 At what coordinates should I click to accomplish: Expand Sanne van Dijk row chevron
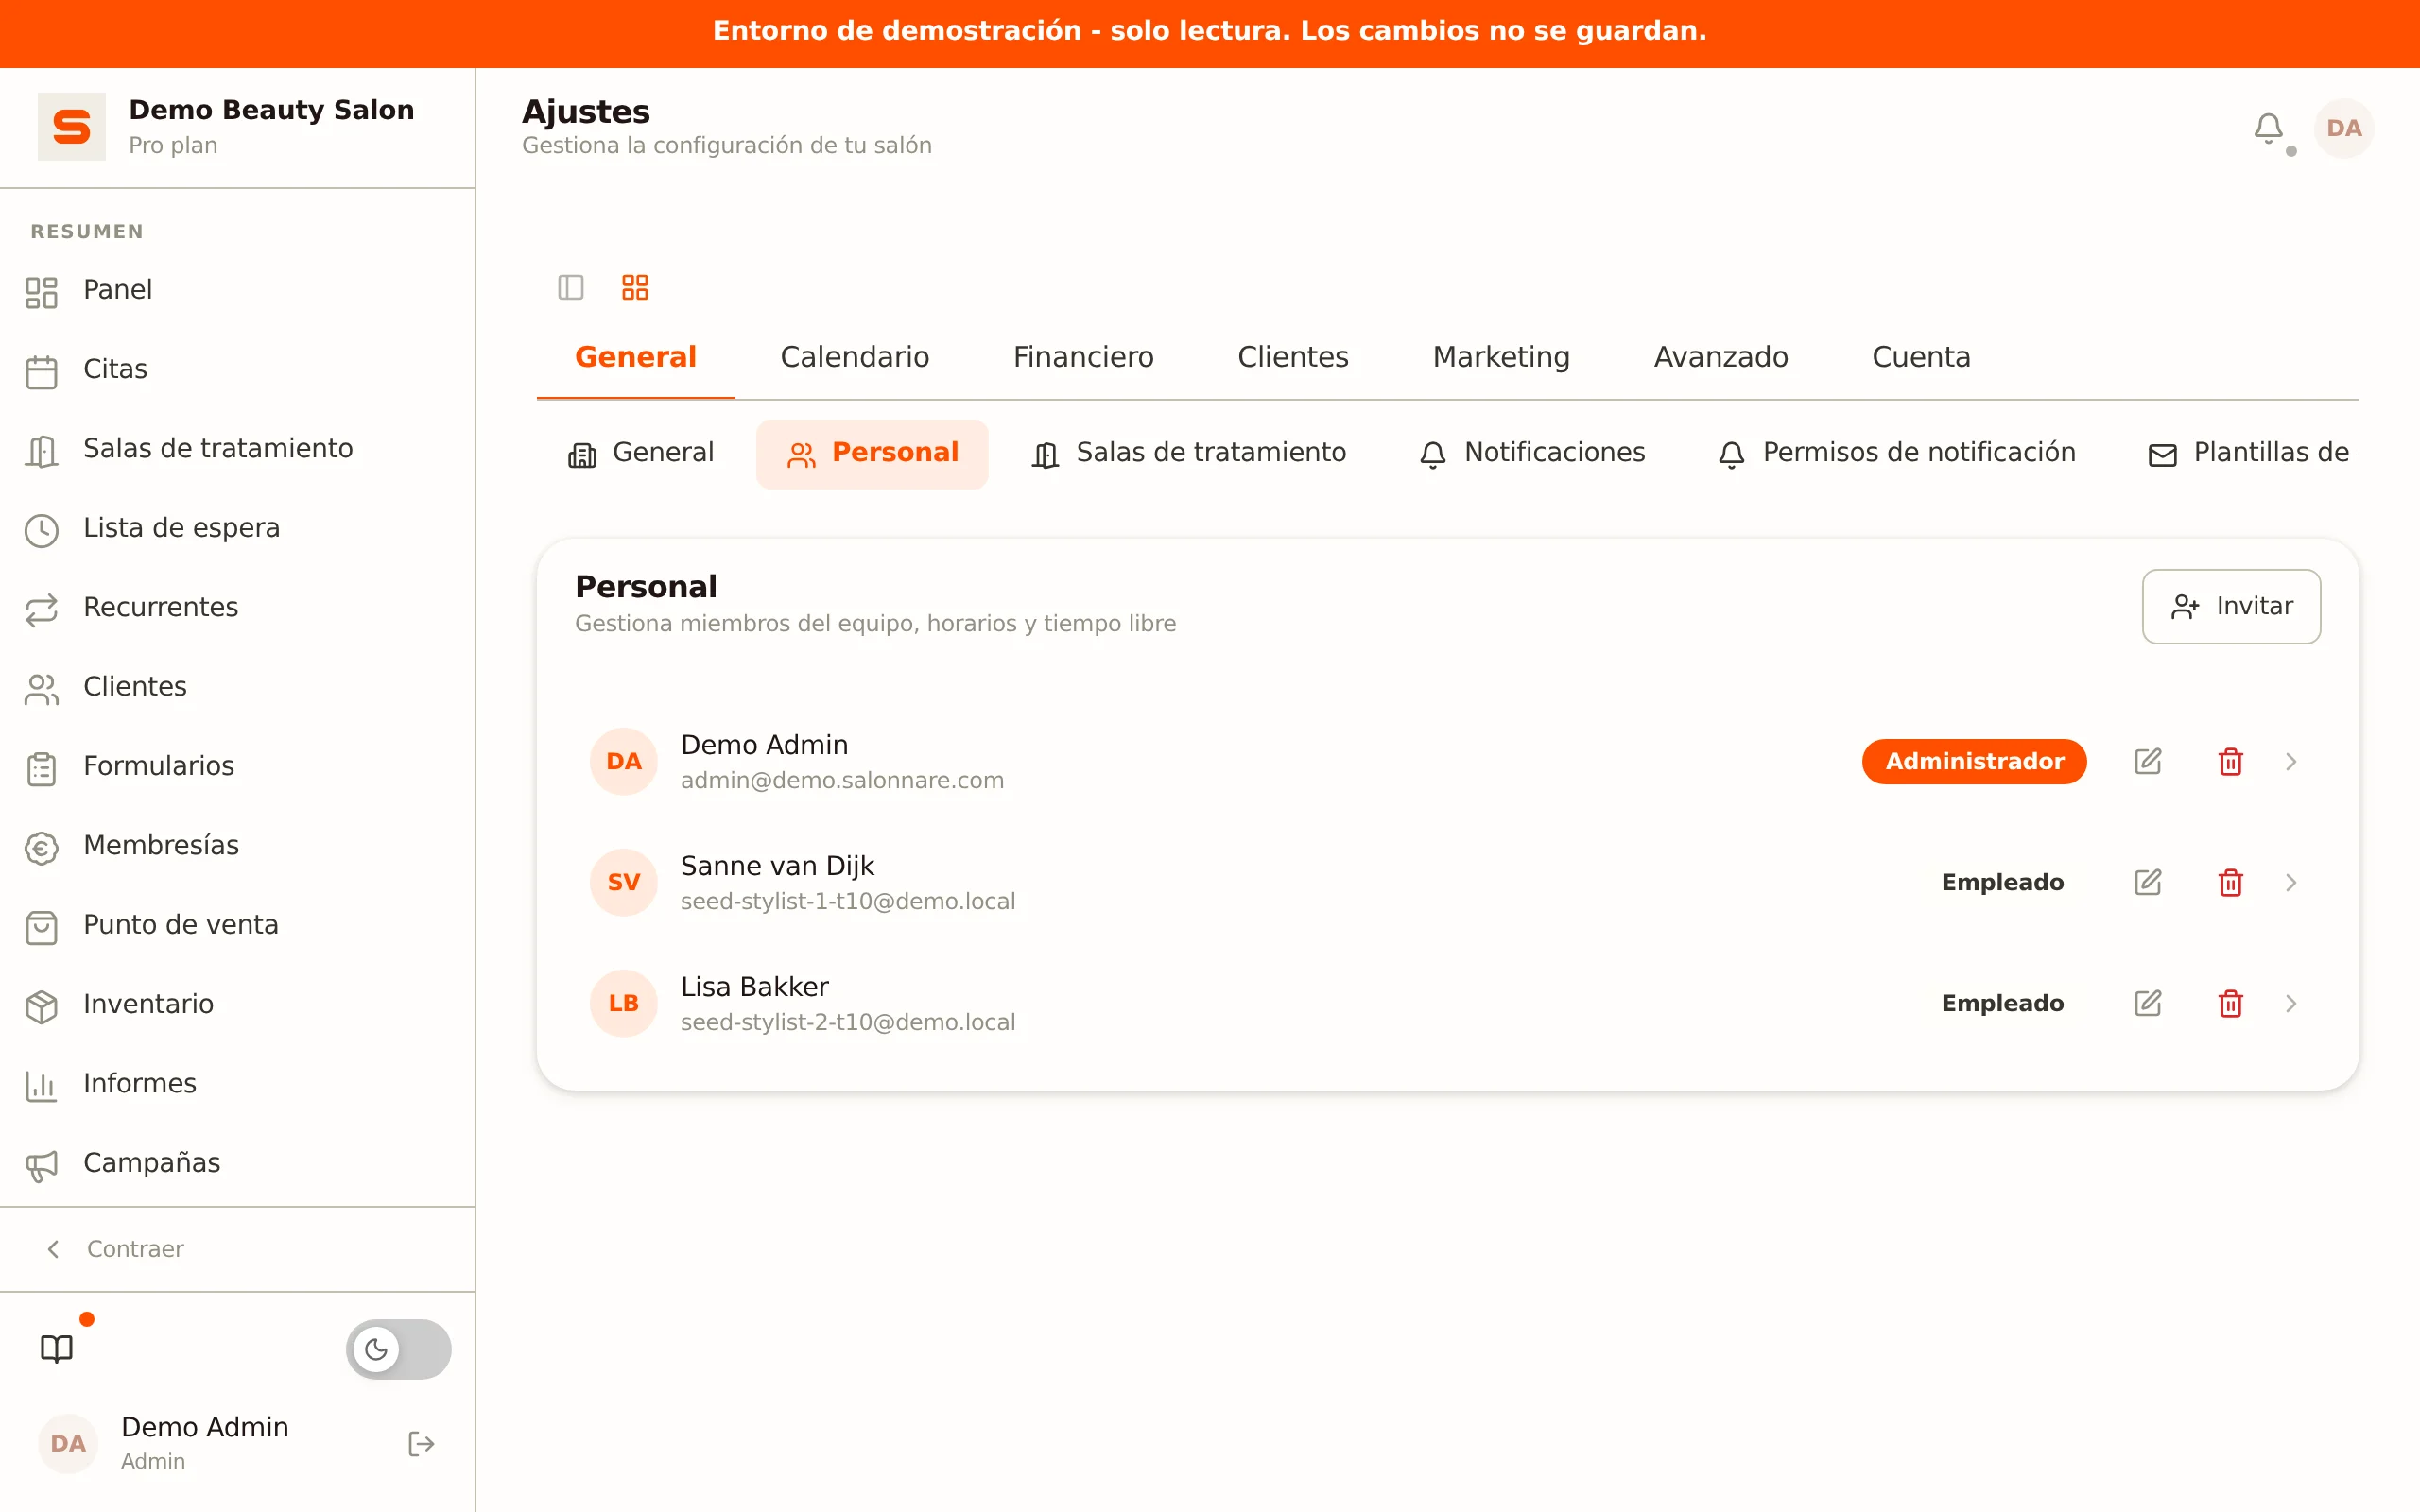click(2291, 883)
